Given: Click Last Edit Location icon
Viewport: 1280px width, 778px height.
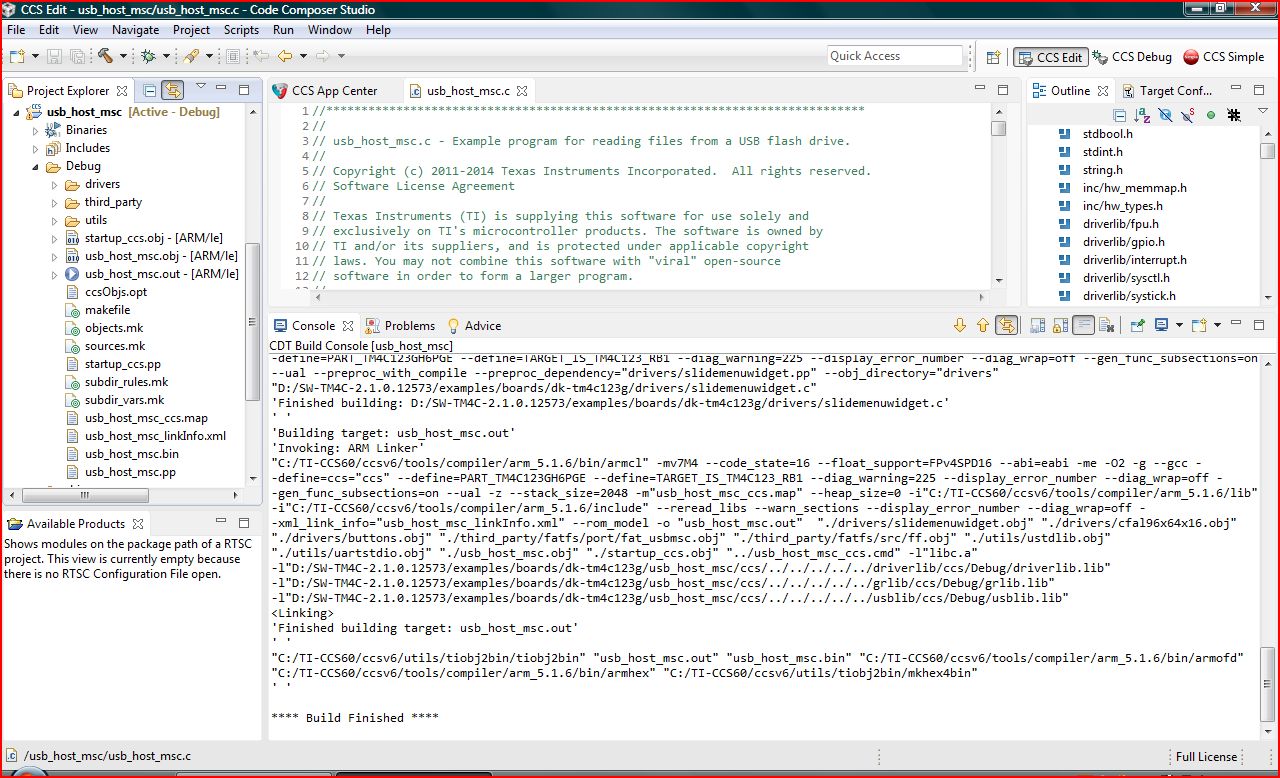Looking at the screenshot, I should pos(261,56).
